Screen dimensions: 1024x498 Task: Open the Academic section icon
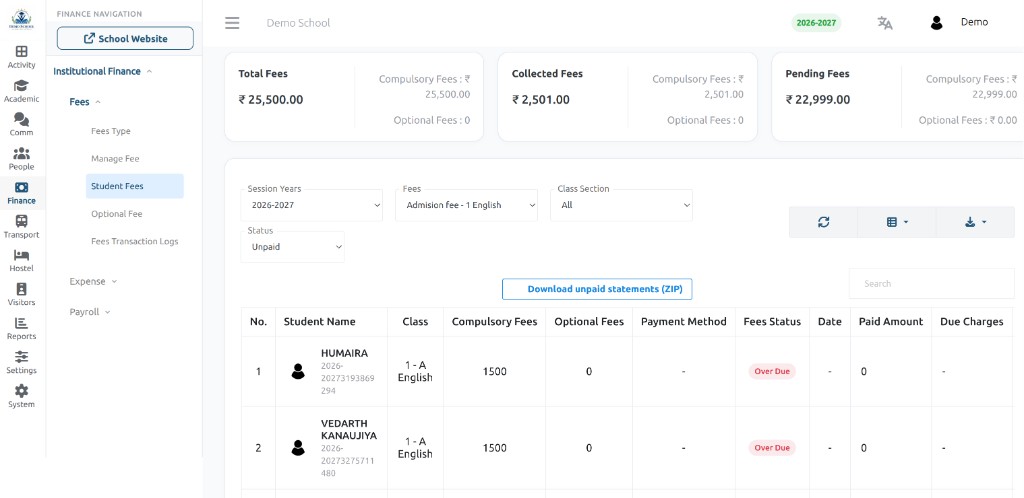pyautogui.click(x=22, y=86)
